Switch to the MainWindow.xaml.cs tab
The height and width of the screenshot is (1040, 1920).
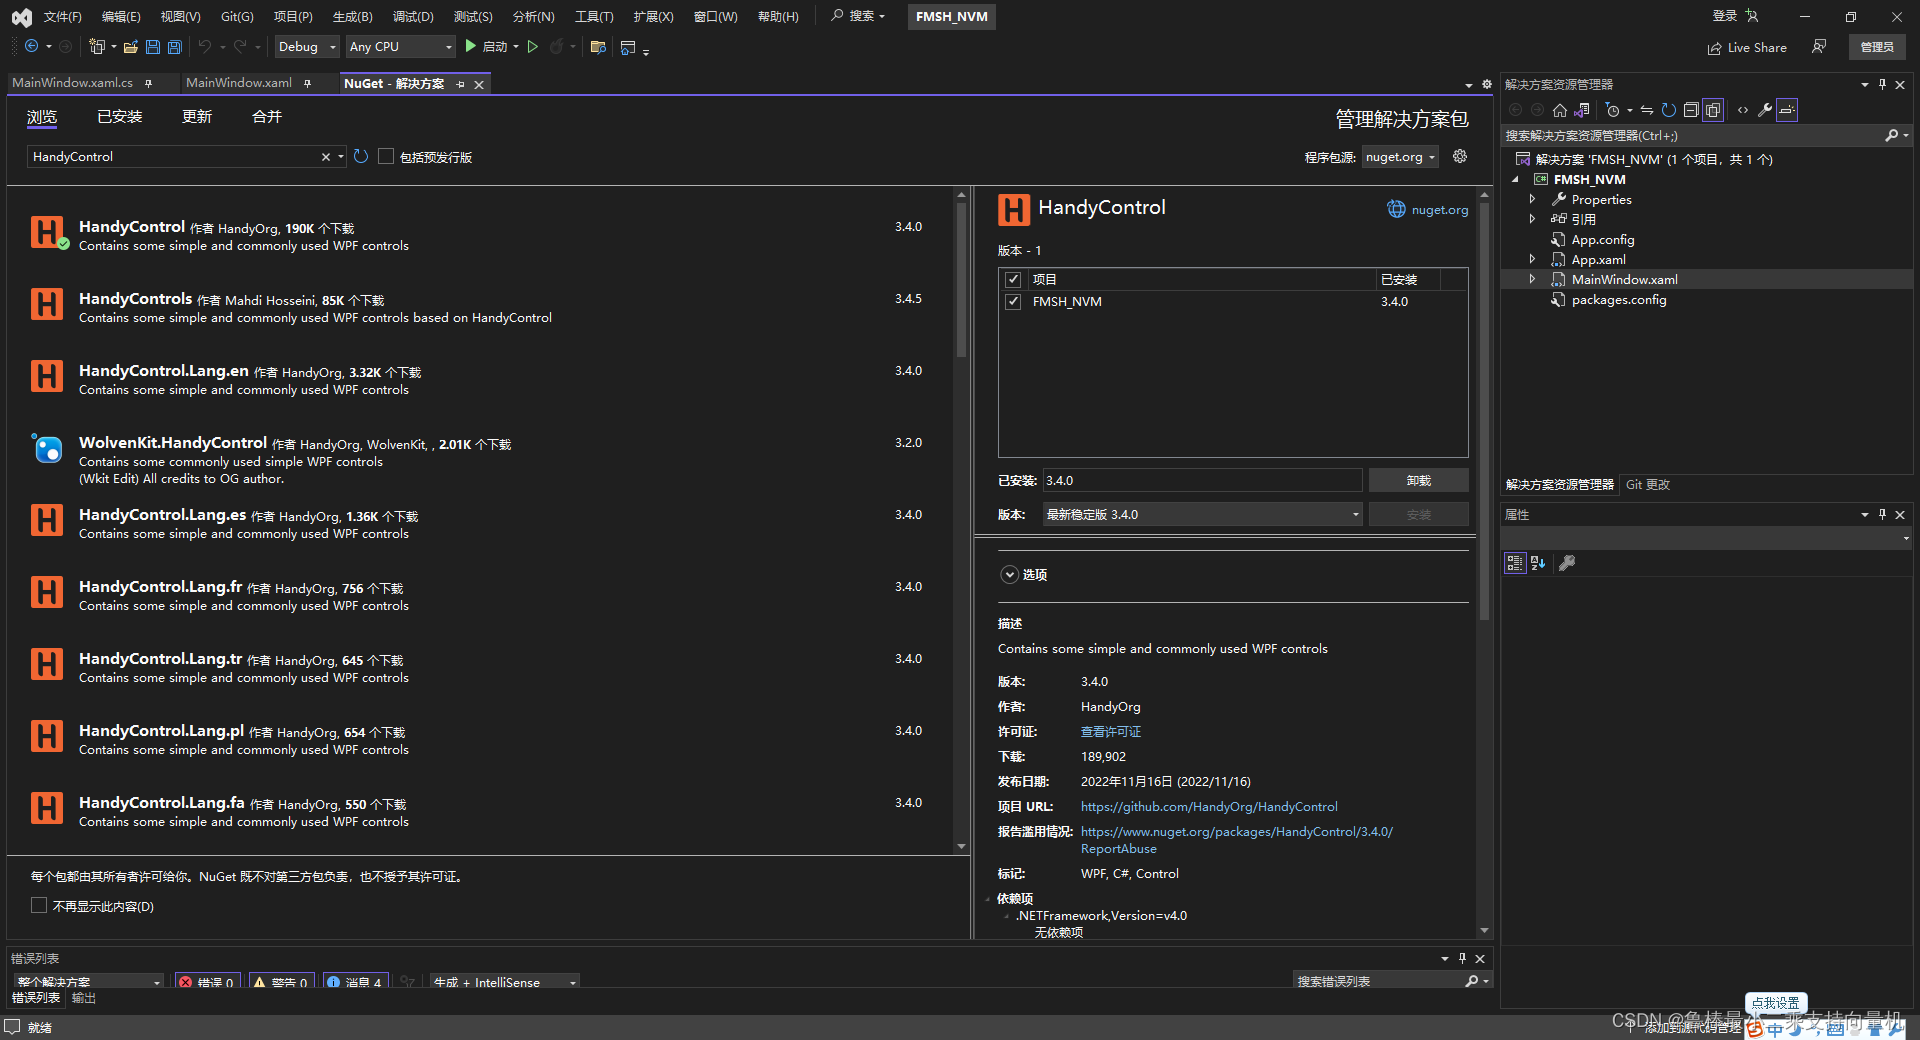point(72,83)
